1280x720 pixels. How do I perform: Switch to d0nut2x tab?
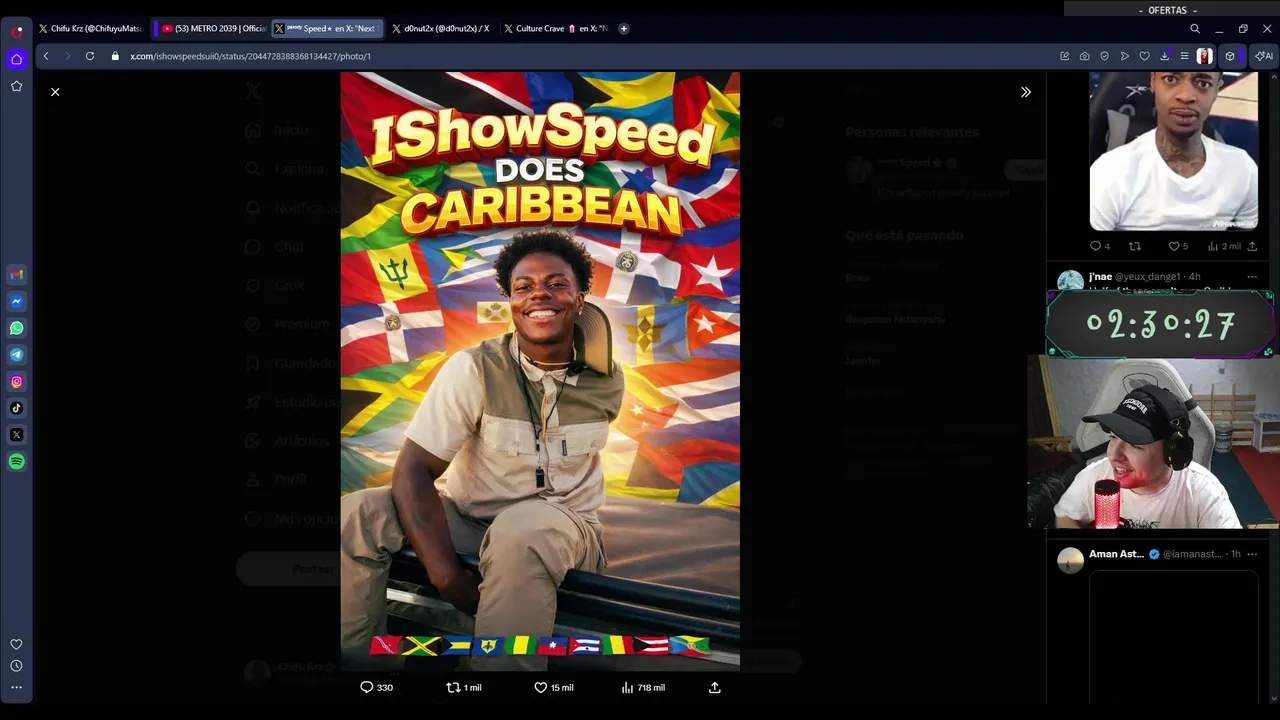(441, 29)
